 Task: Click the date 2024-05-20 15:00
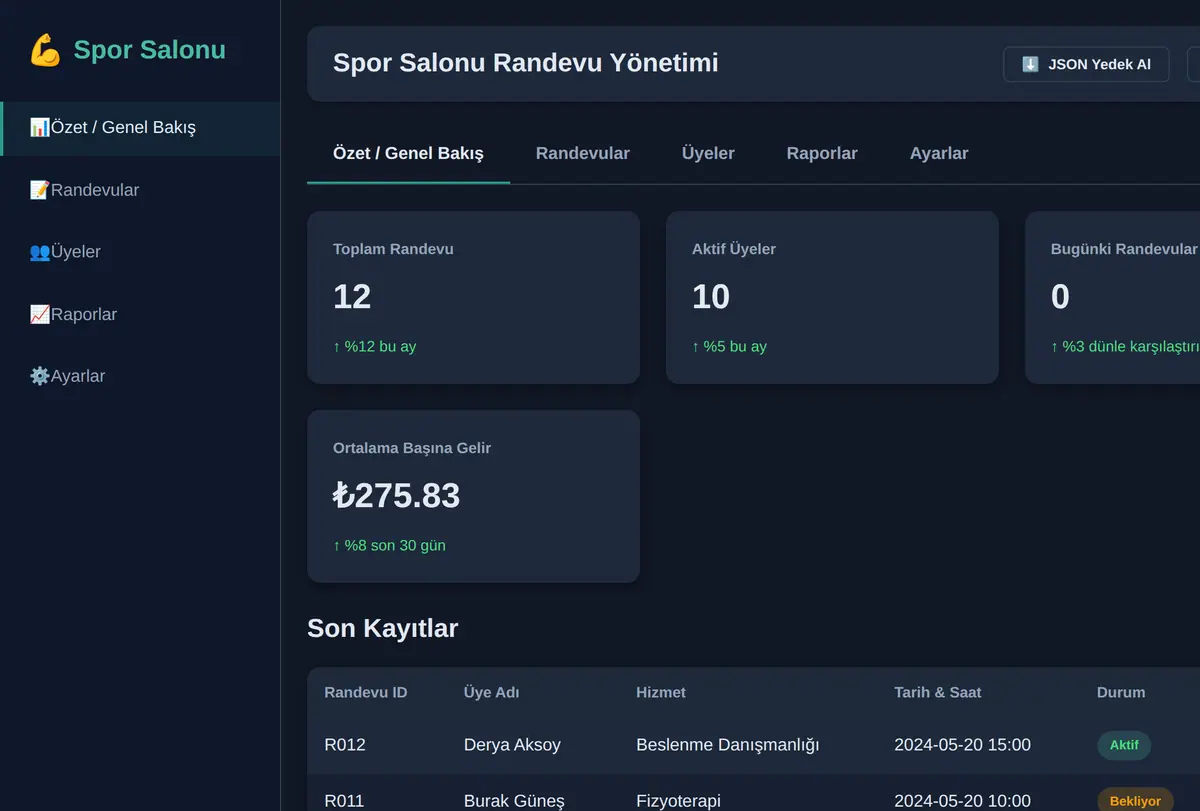click(x=962, y=745)
